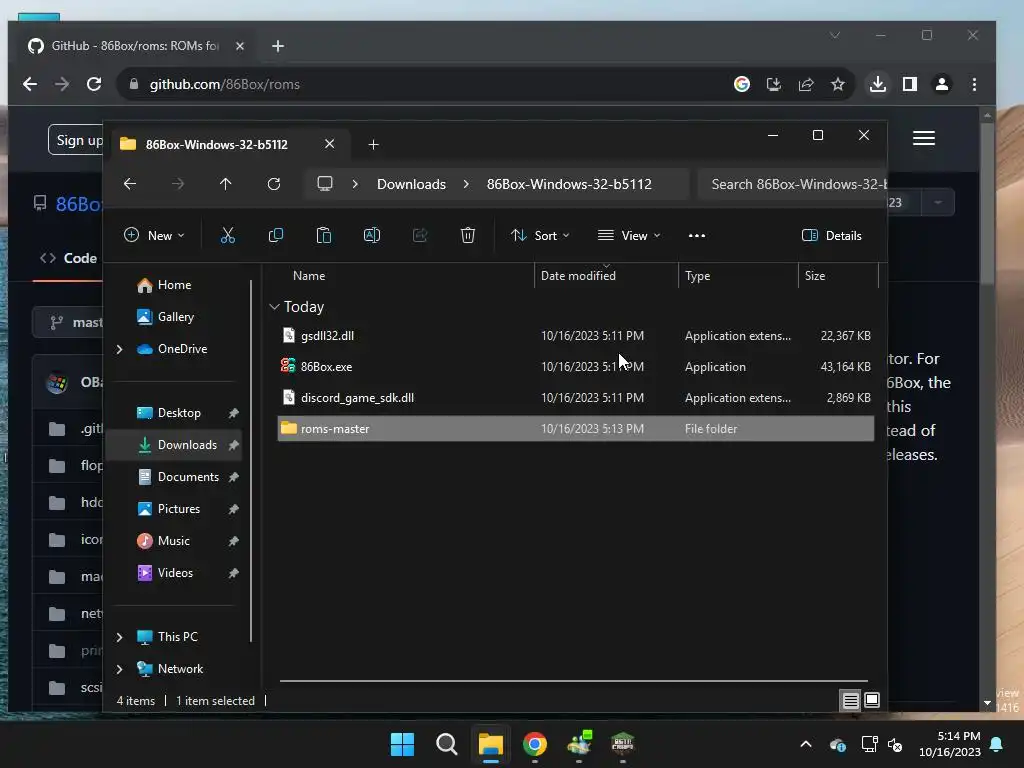The image size is (1024, 768).
Task: Open Pictures in navigation pane
Action: click(168, 509)
